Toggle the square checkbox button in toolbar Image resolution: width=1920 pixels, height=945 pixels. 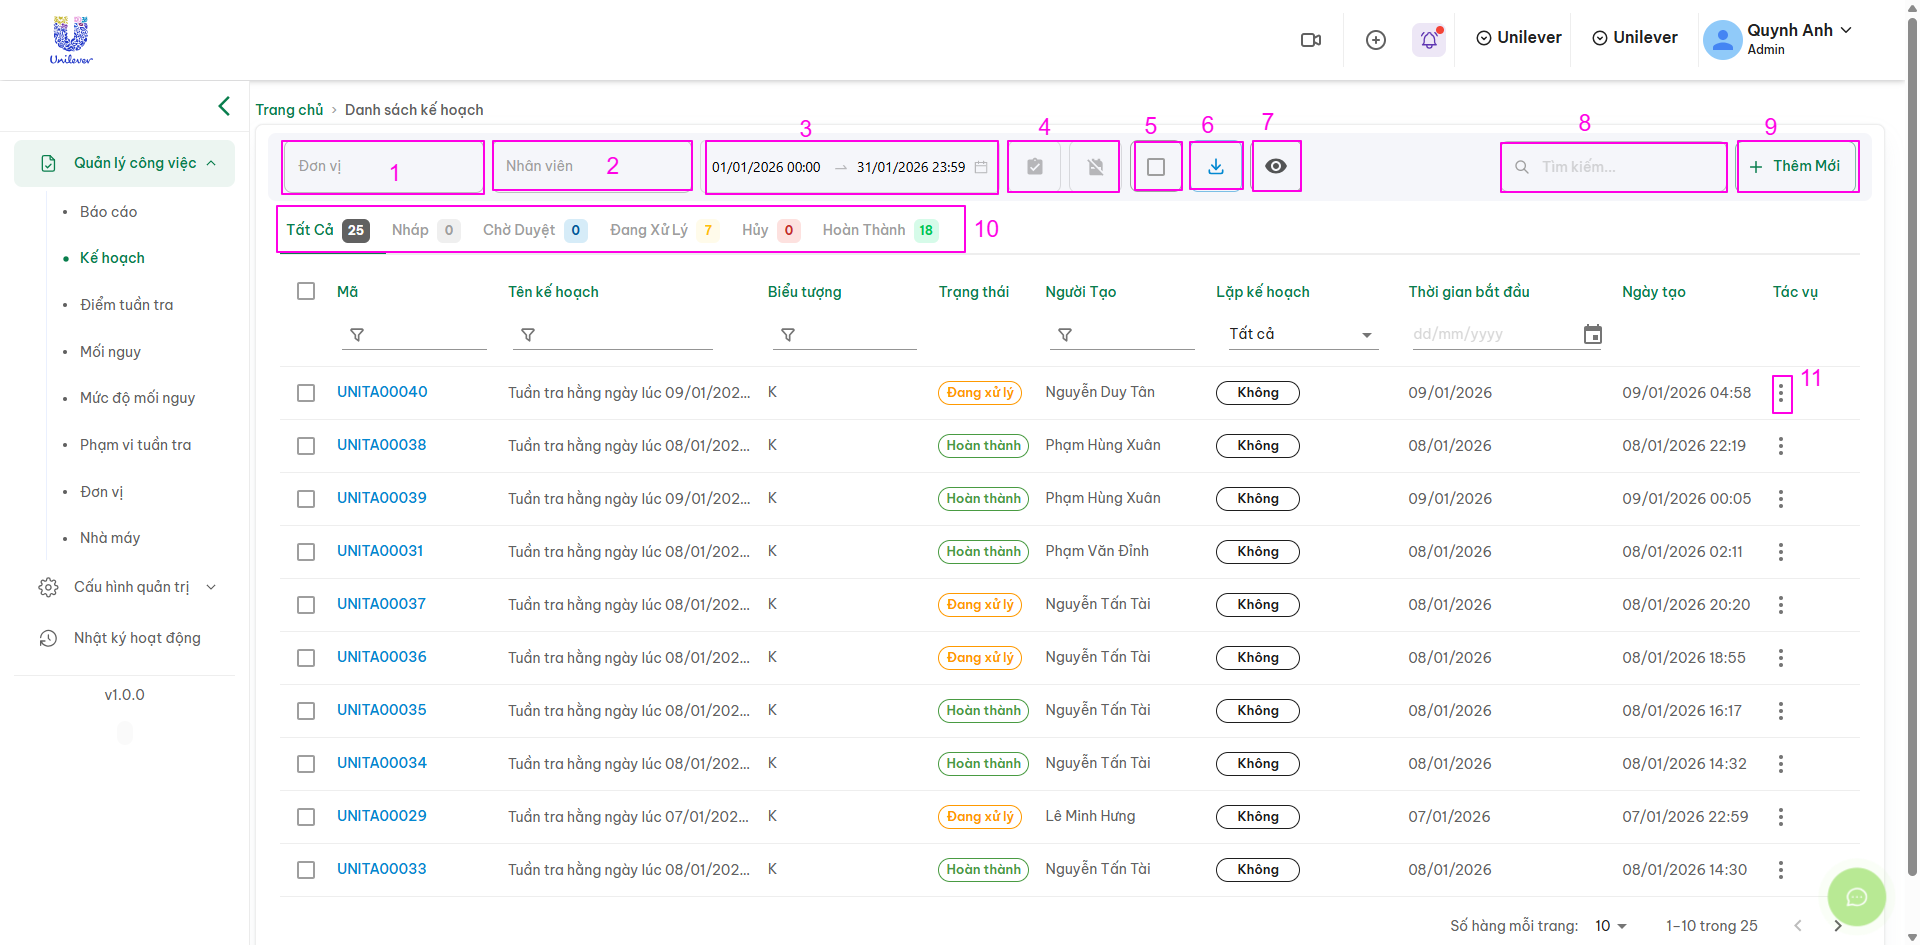point(1156,167)
